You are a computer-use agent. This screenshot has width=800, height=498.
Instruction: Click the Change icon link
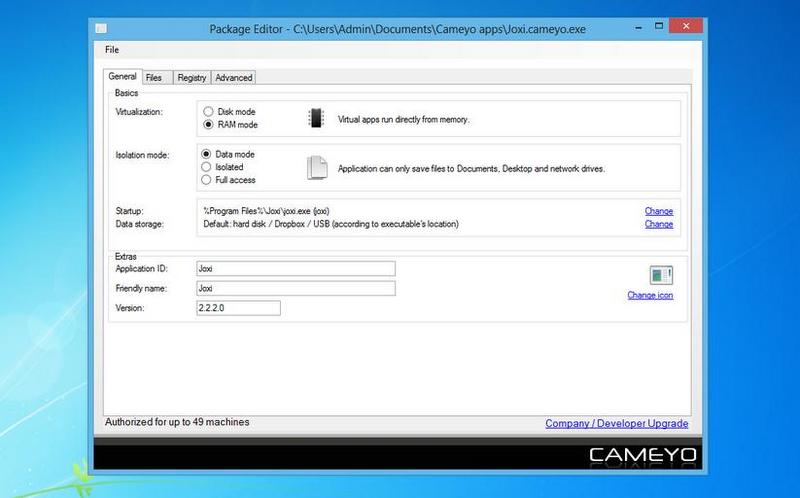(x=650, y=295)
